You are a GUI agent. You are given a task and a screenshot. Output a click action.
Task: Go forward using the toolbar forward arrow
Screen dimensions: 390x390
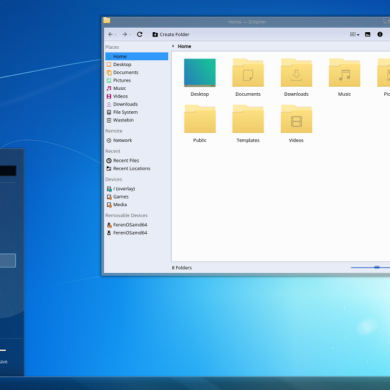click(124, 34)
